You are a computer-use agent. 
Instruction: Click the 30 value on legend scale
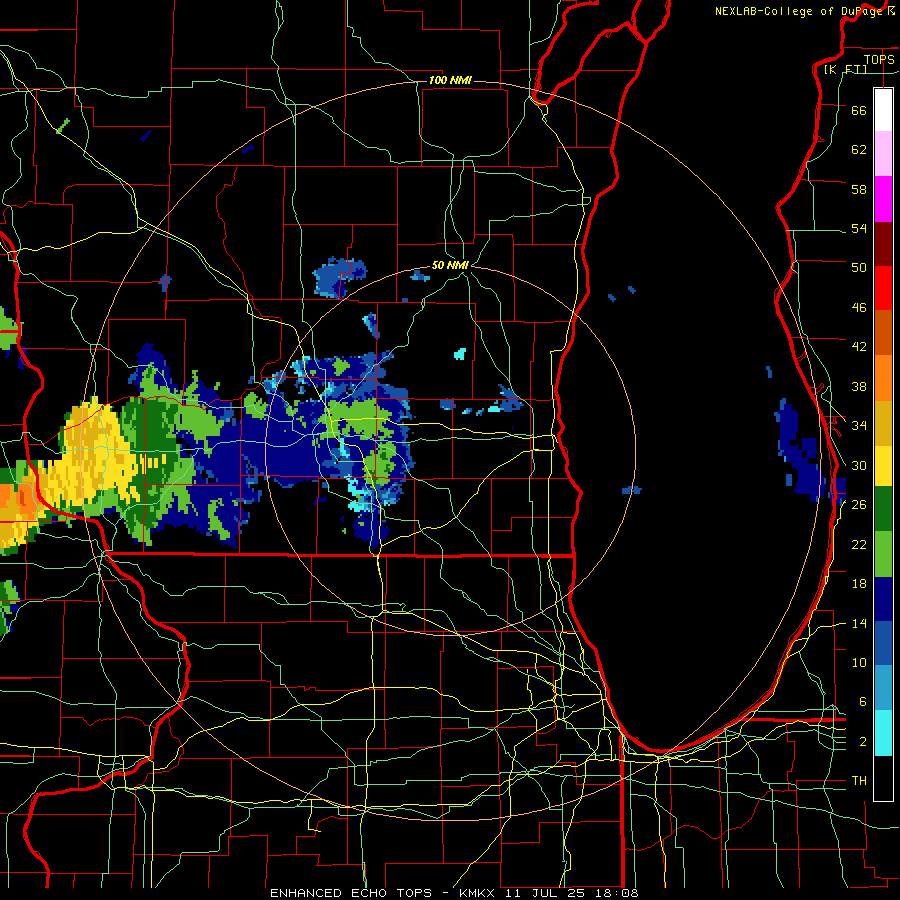pyautogui.click(x=859, y=465)
